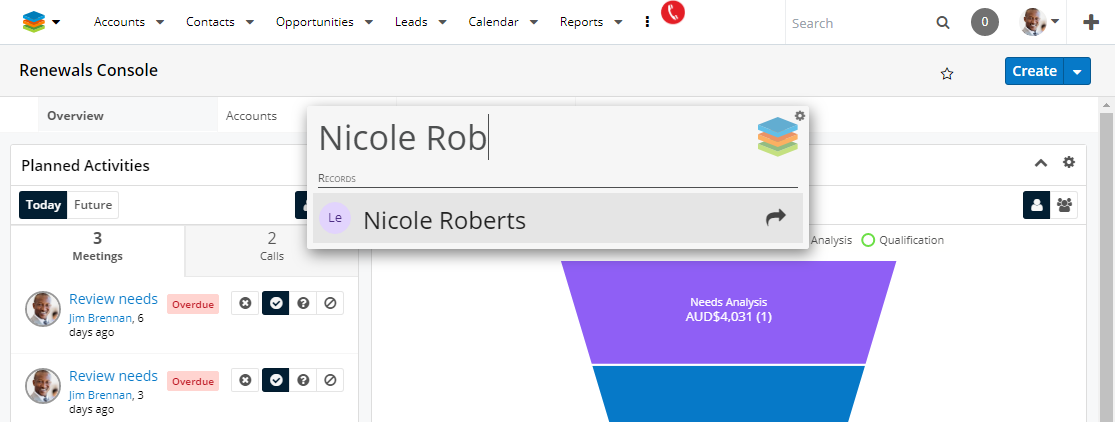
Task: Collapse the pipeline dashlet chevron
Action: [1040, 162]
